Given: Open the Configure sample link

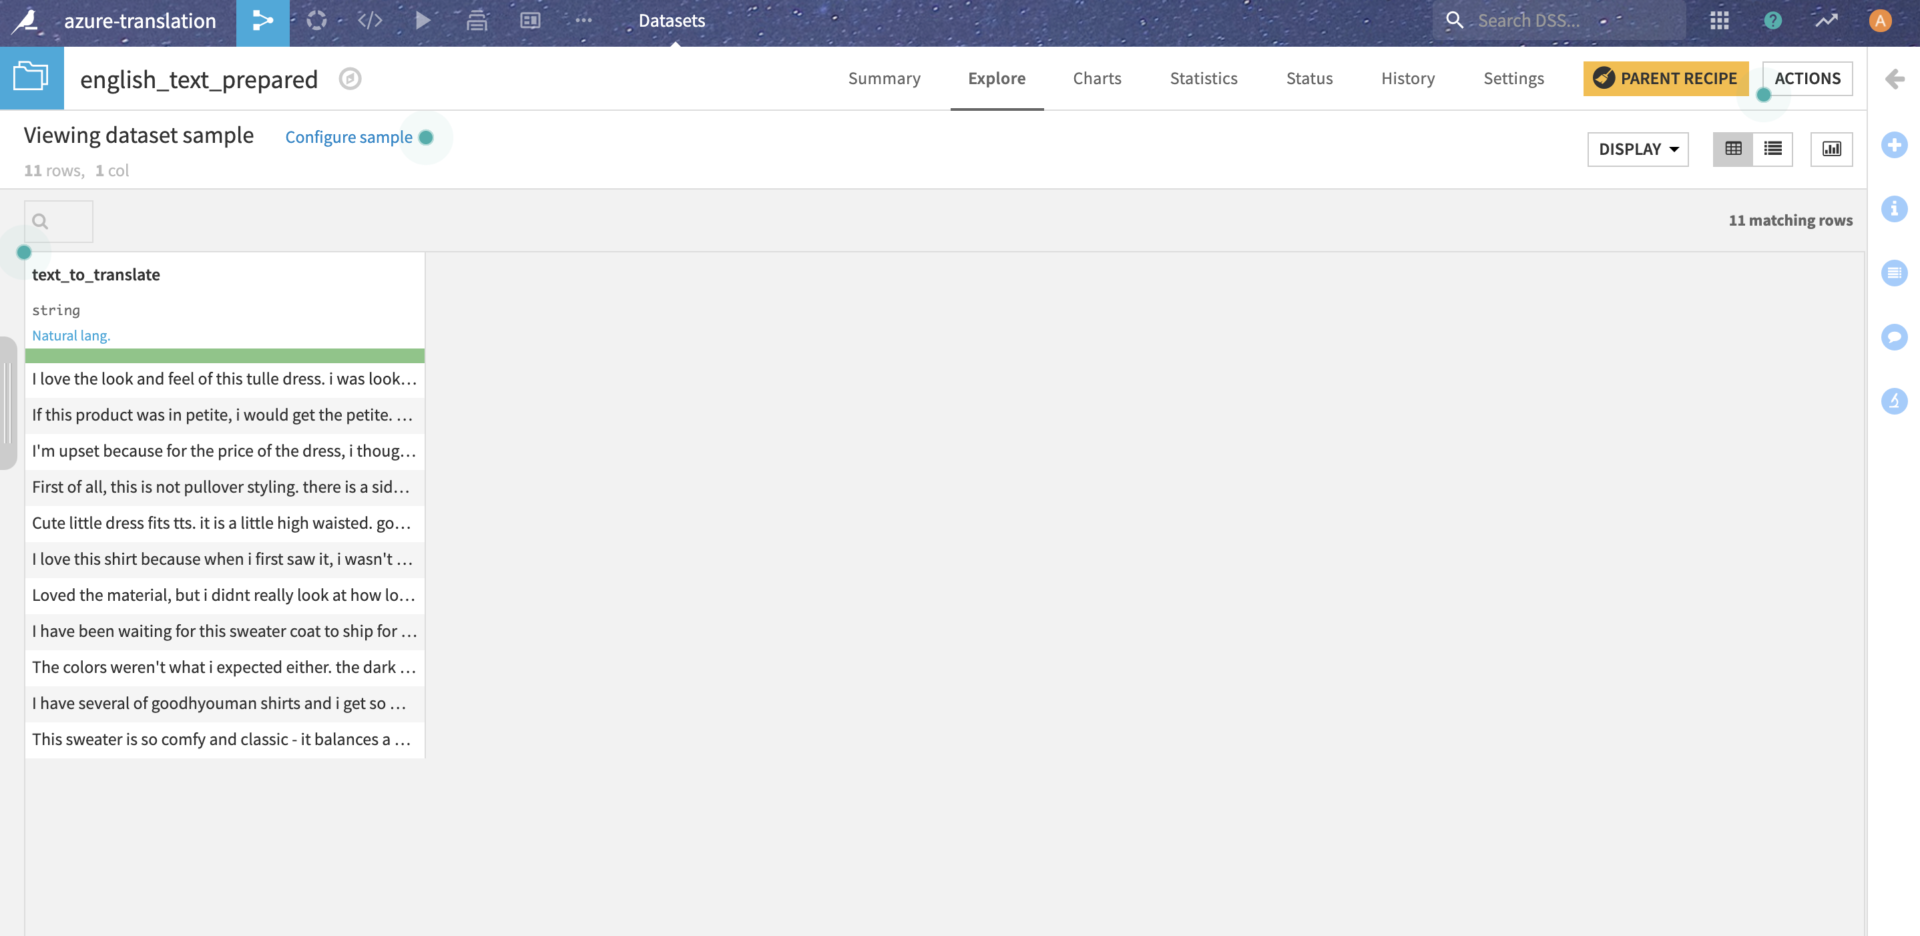Looking at the screenshot, I should point(348,137).
